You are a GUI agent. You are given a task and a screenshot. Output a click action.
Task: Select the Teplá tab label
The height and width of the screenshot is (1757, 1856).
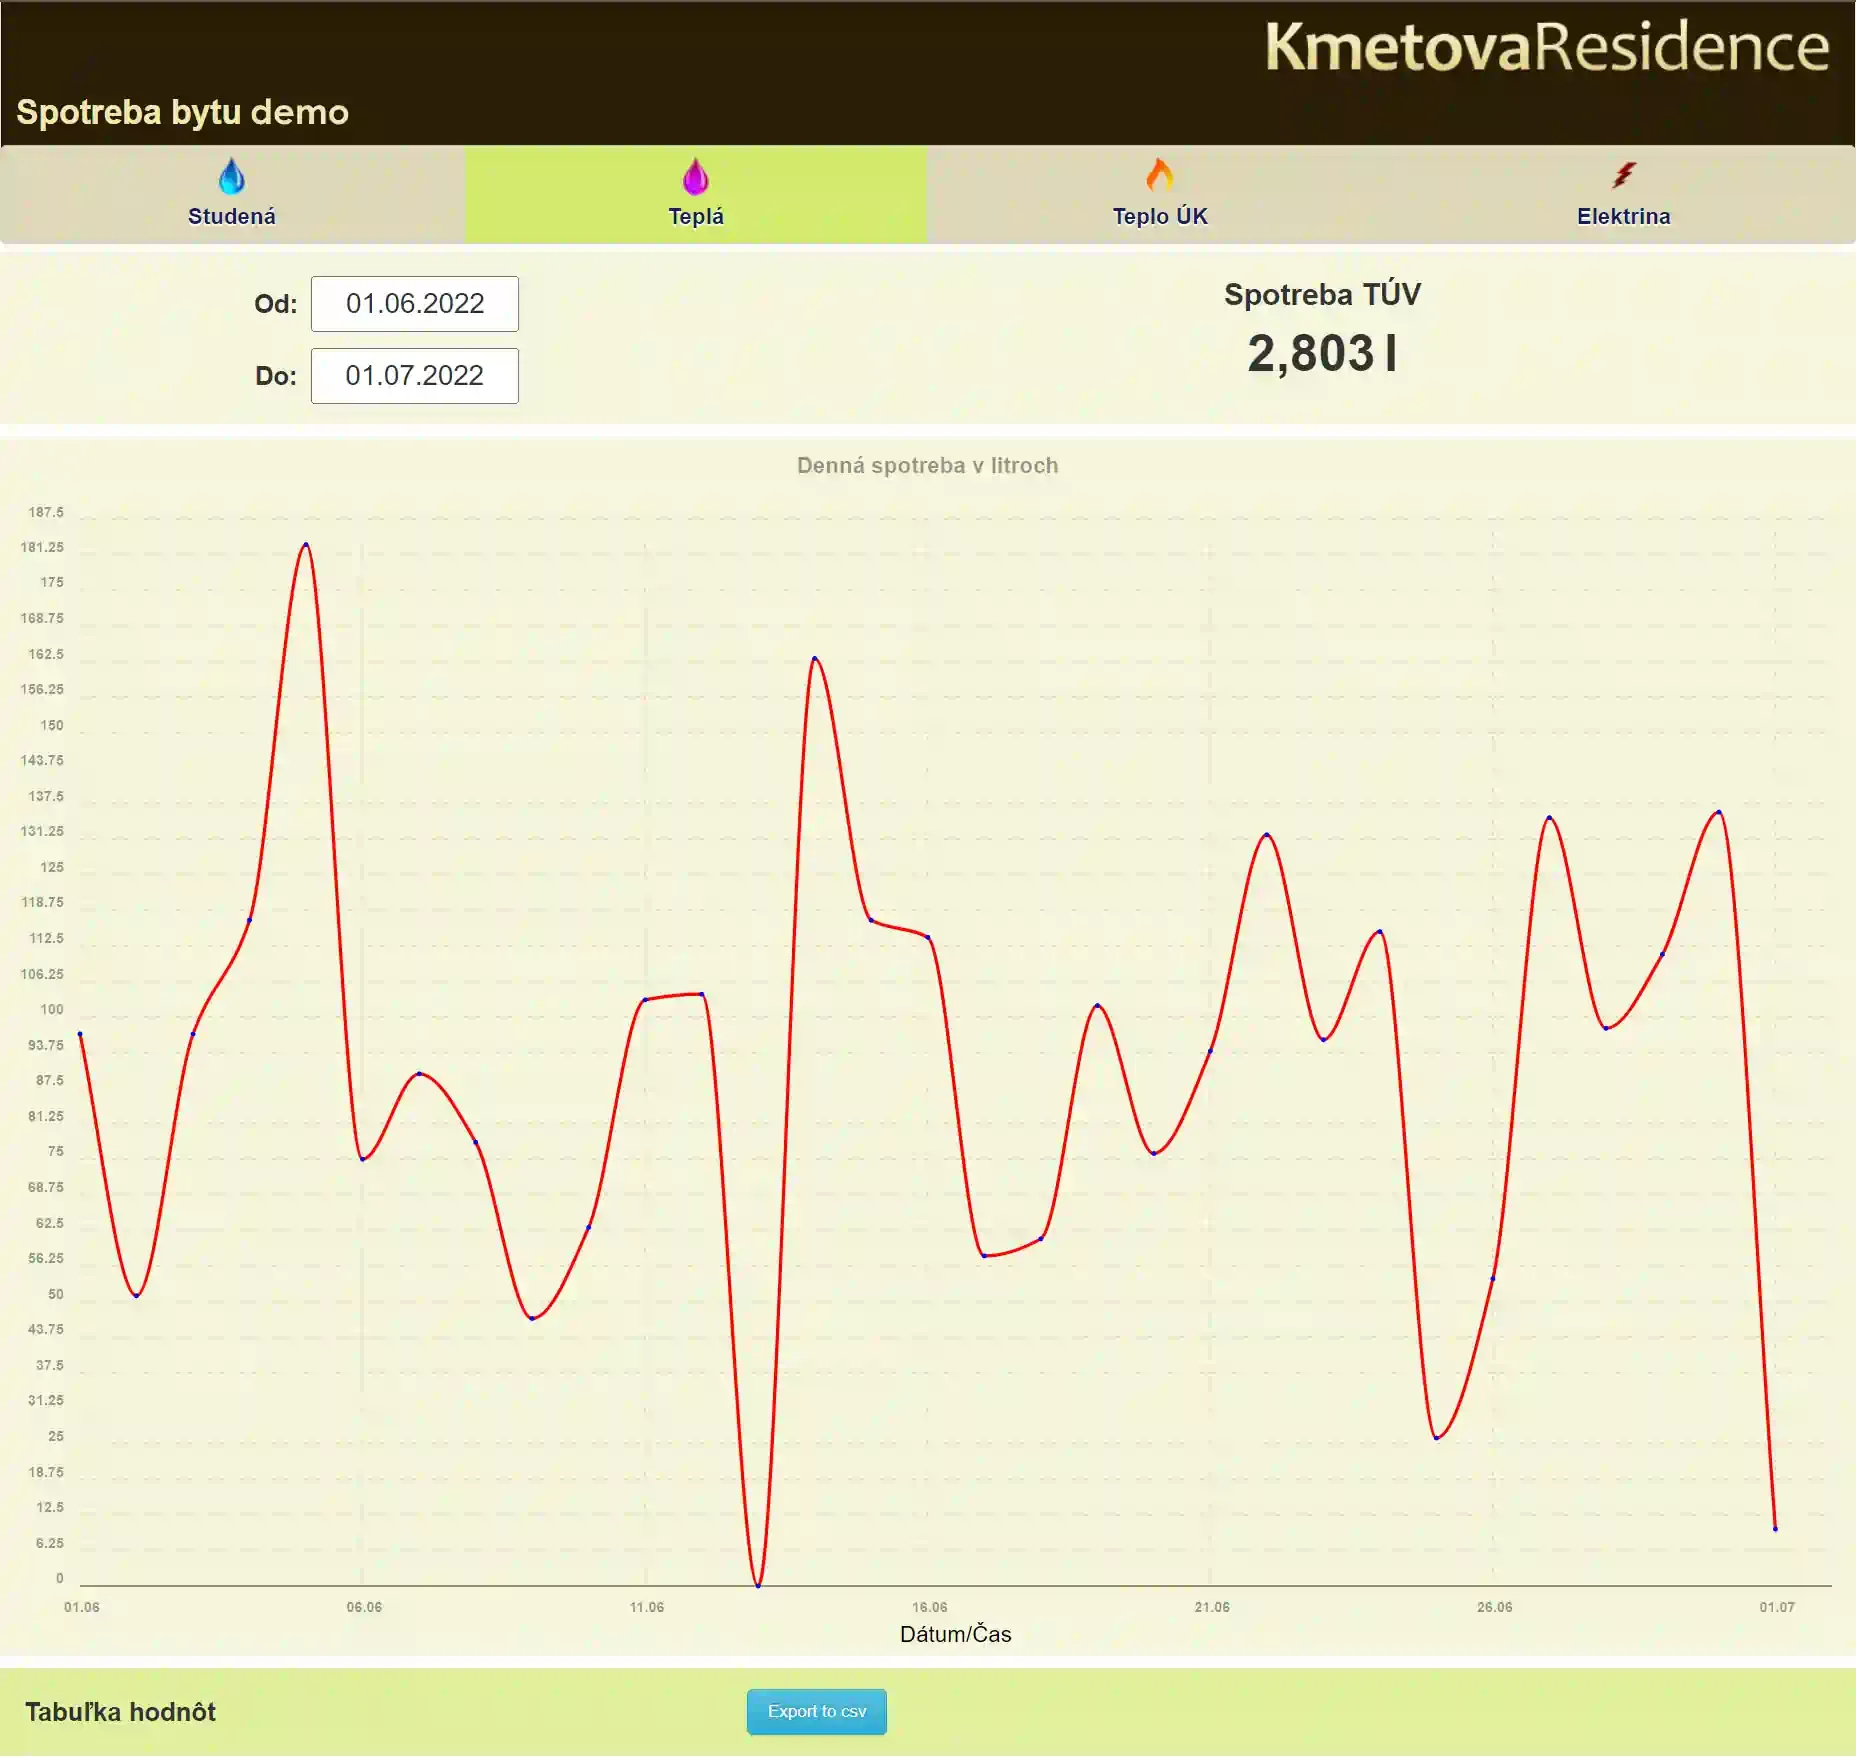(x=695, y=216)
